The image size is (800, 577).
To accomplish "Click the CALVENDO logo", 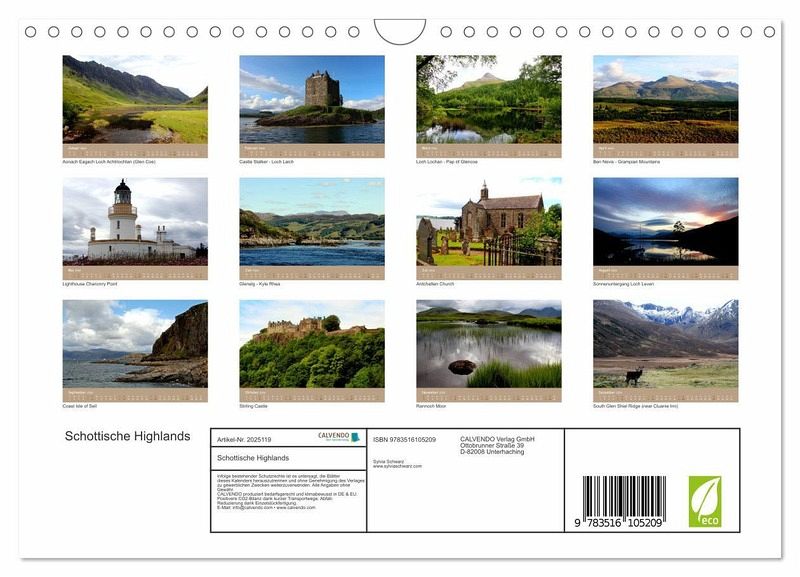I will [339, 437].
